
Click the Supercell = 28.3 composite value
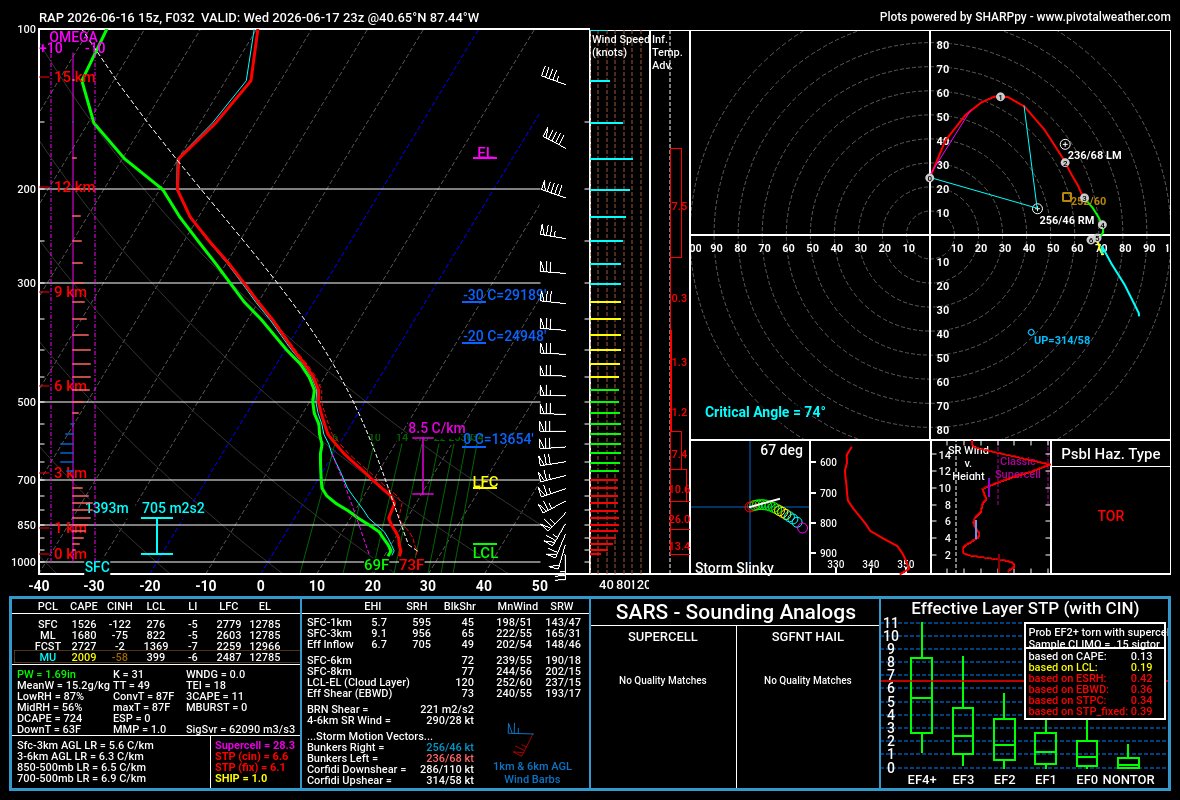click(x=254, y=745)
